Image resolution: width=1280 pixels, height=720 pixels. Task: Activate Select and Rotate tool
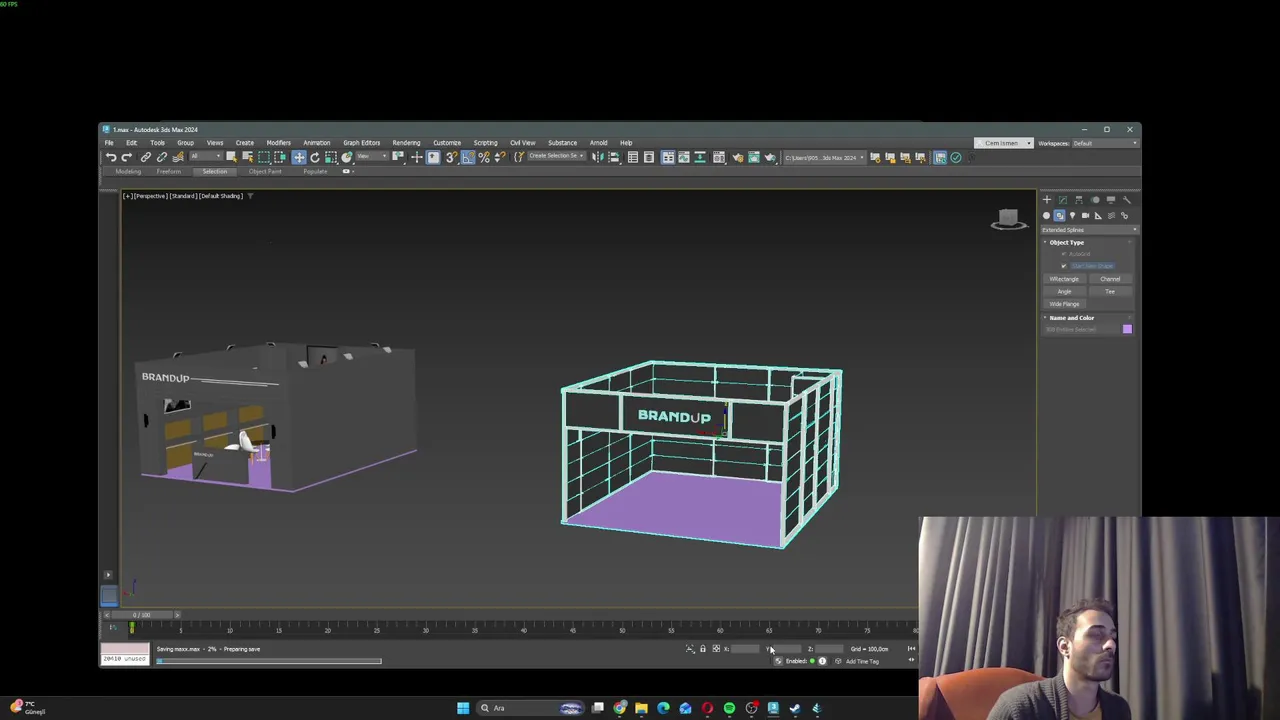pos(315,157)
